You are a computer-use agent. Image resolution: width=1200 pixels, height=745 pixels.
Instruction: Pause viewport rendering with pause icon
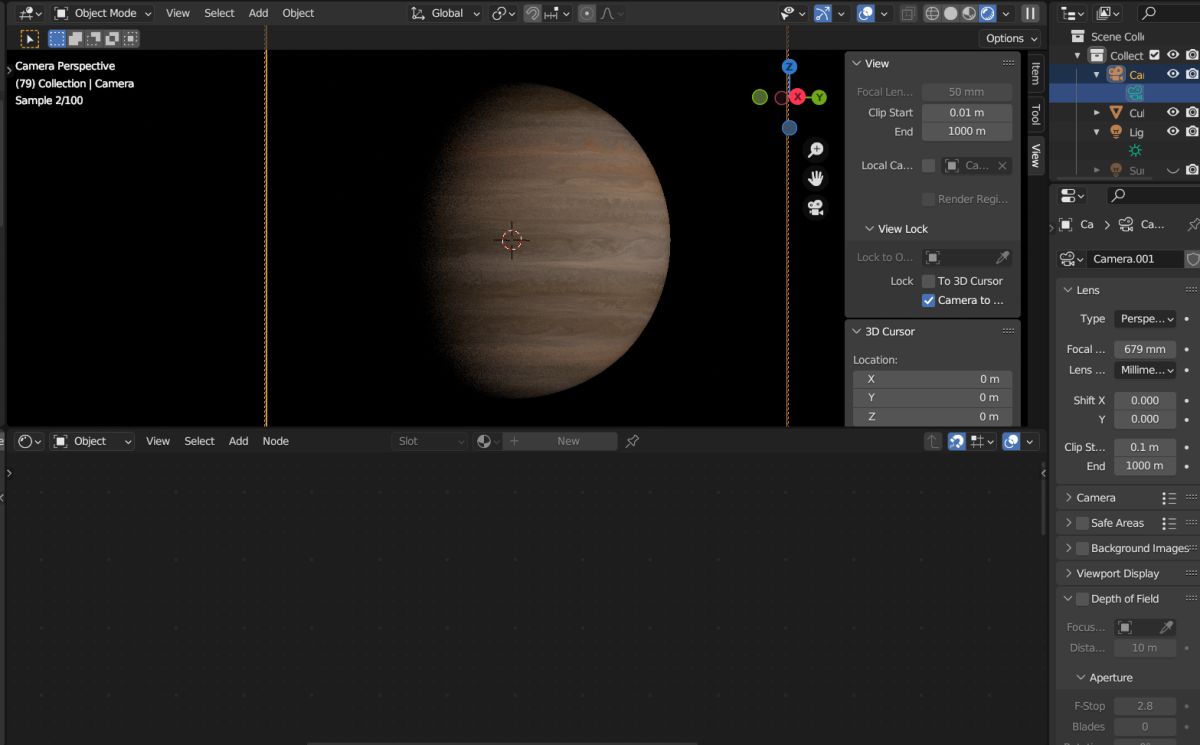click(1030, 13)
